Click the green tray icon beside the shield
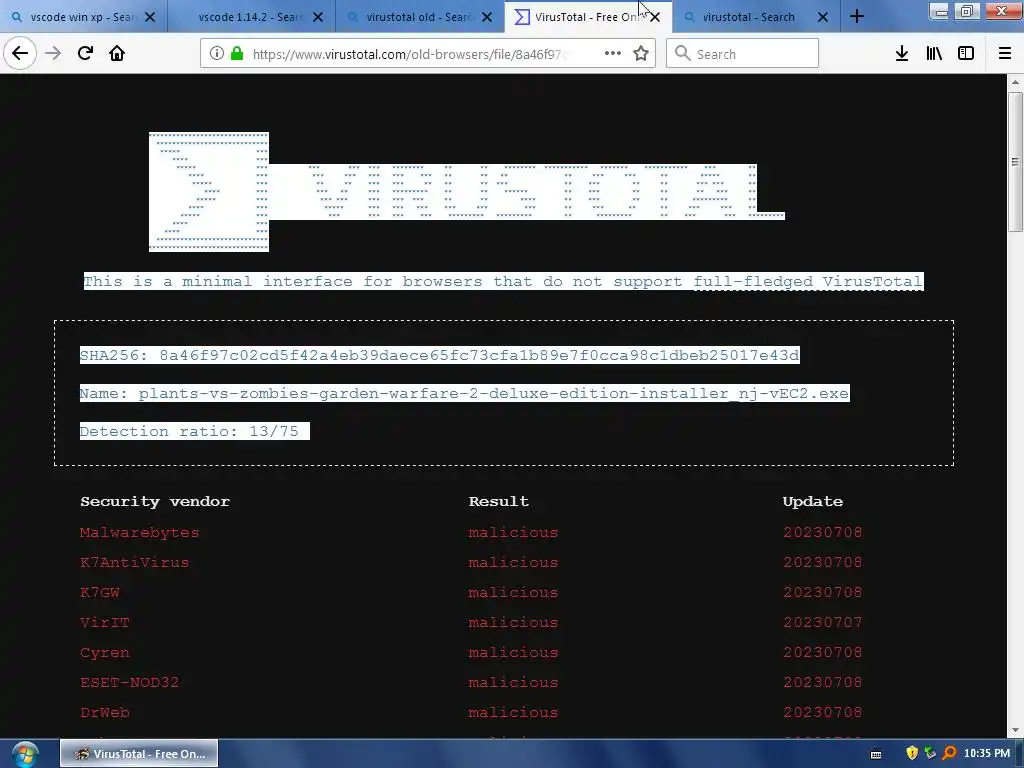 point(931,754)
